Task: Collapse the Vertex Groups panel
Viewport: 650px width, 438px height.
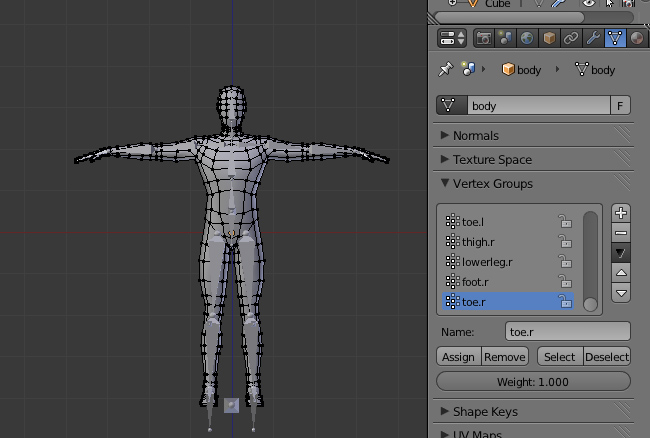Action: [x=487, y=184]
